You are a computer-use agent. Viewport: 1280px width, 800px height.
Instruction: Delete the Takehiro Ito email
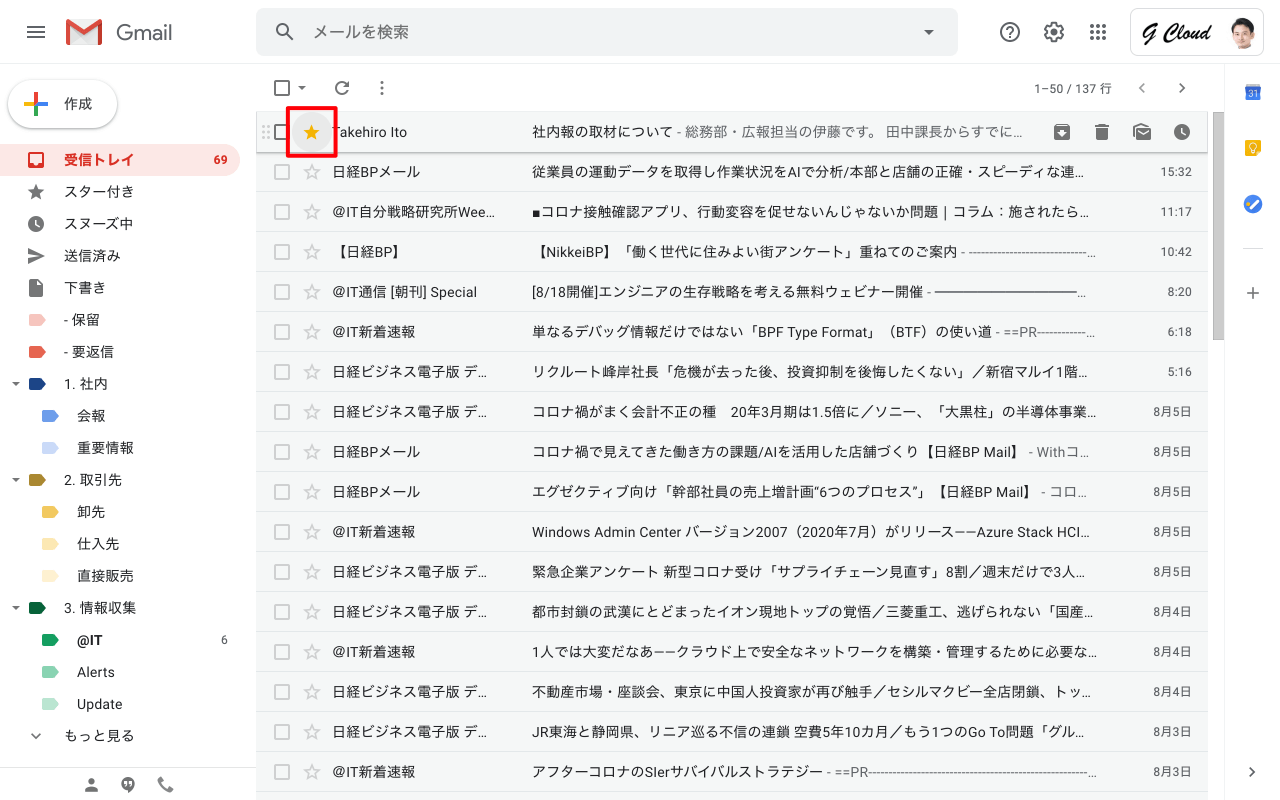point(1102,132)
